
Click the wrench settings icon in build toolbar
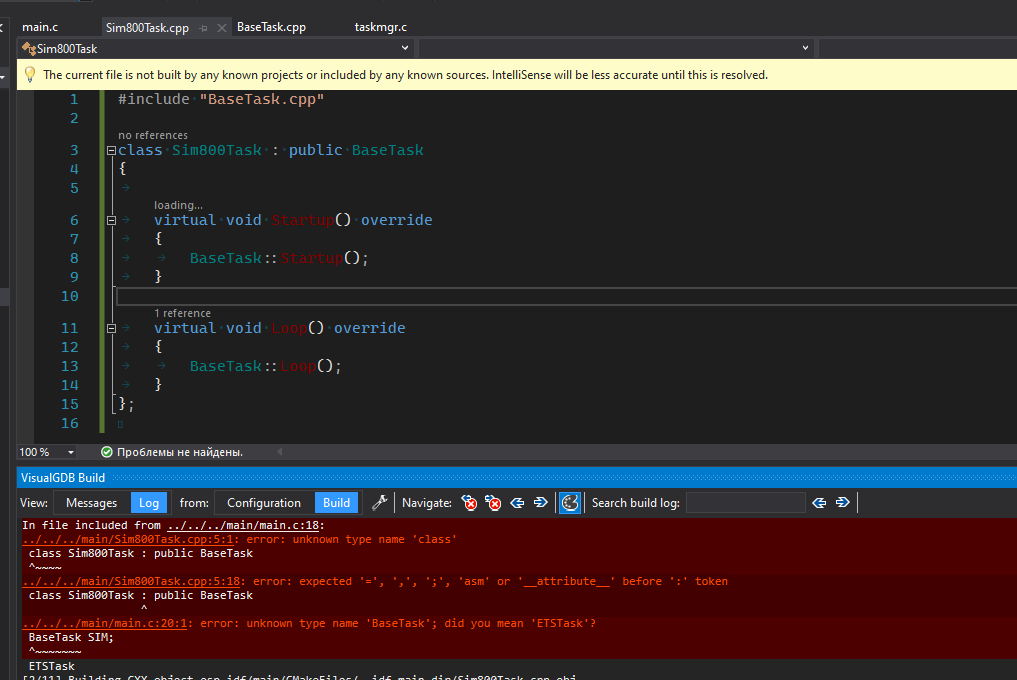(x=379, y=503)
